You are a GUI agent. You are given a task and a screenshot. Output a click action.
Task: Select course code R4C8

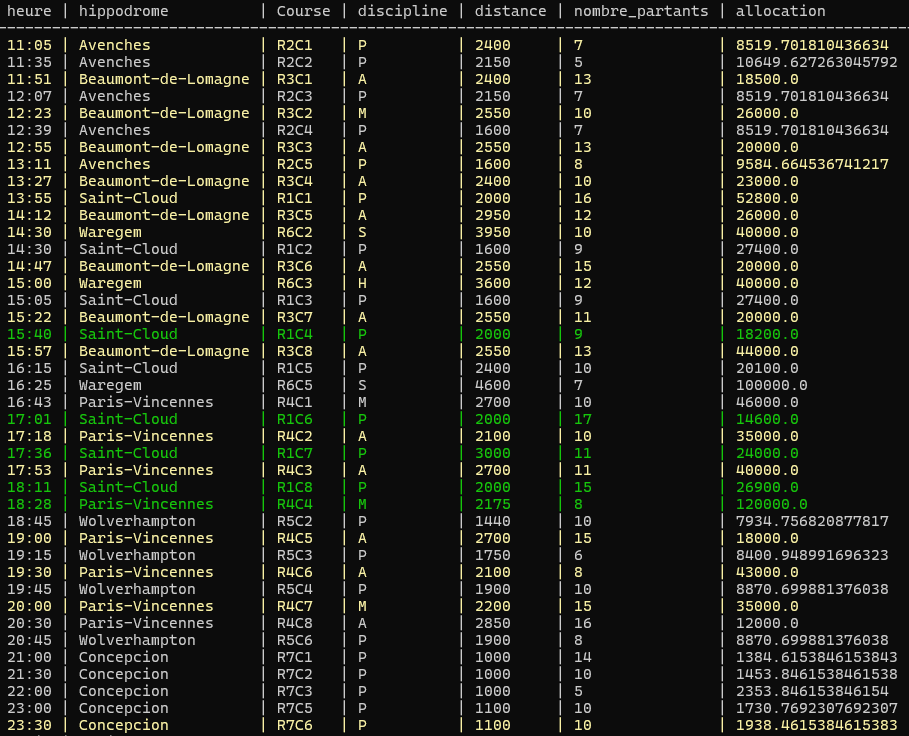[294, 623]
